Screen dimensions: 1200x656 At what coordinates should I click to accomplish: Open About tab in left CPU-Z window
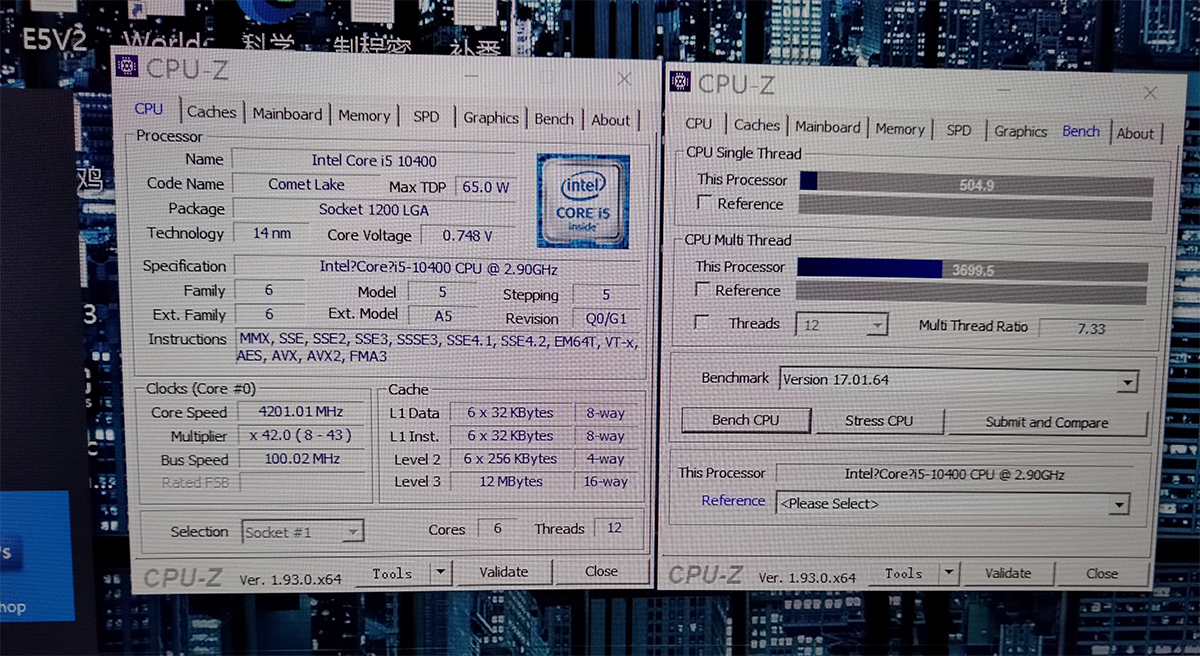[x=610, y=120]
